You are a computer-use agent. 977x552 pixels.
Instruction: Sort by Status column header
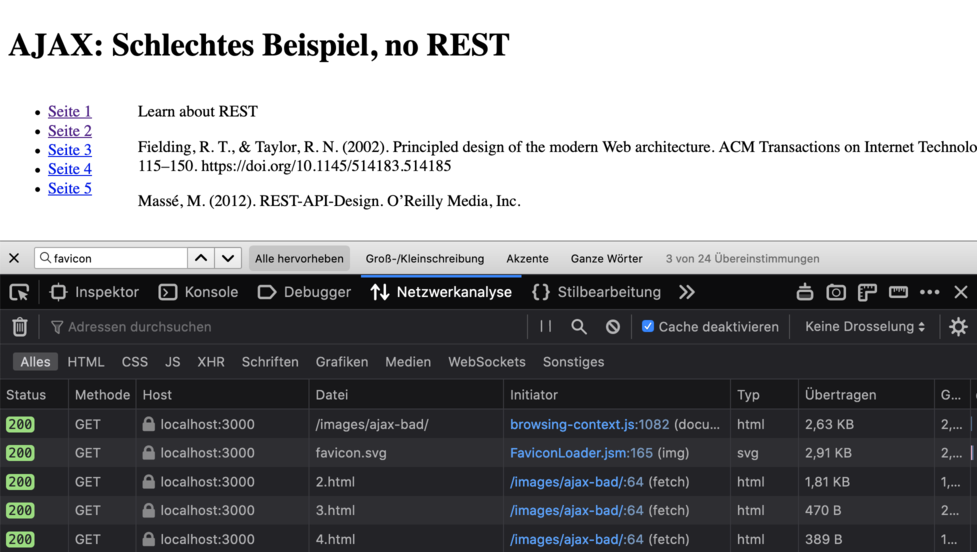34,394
